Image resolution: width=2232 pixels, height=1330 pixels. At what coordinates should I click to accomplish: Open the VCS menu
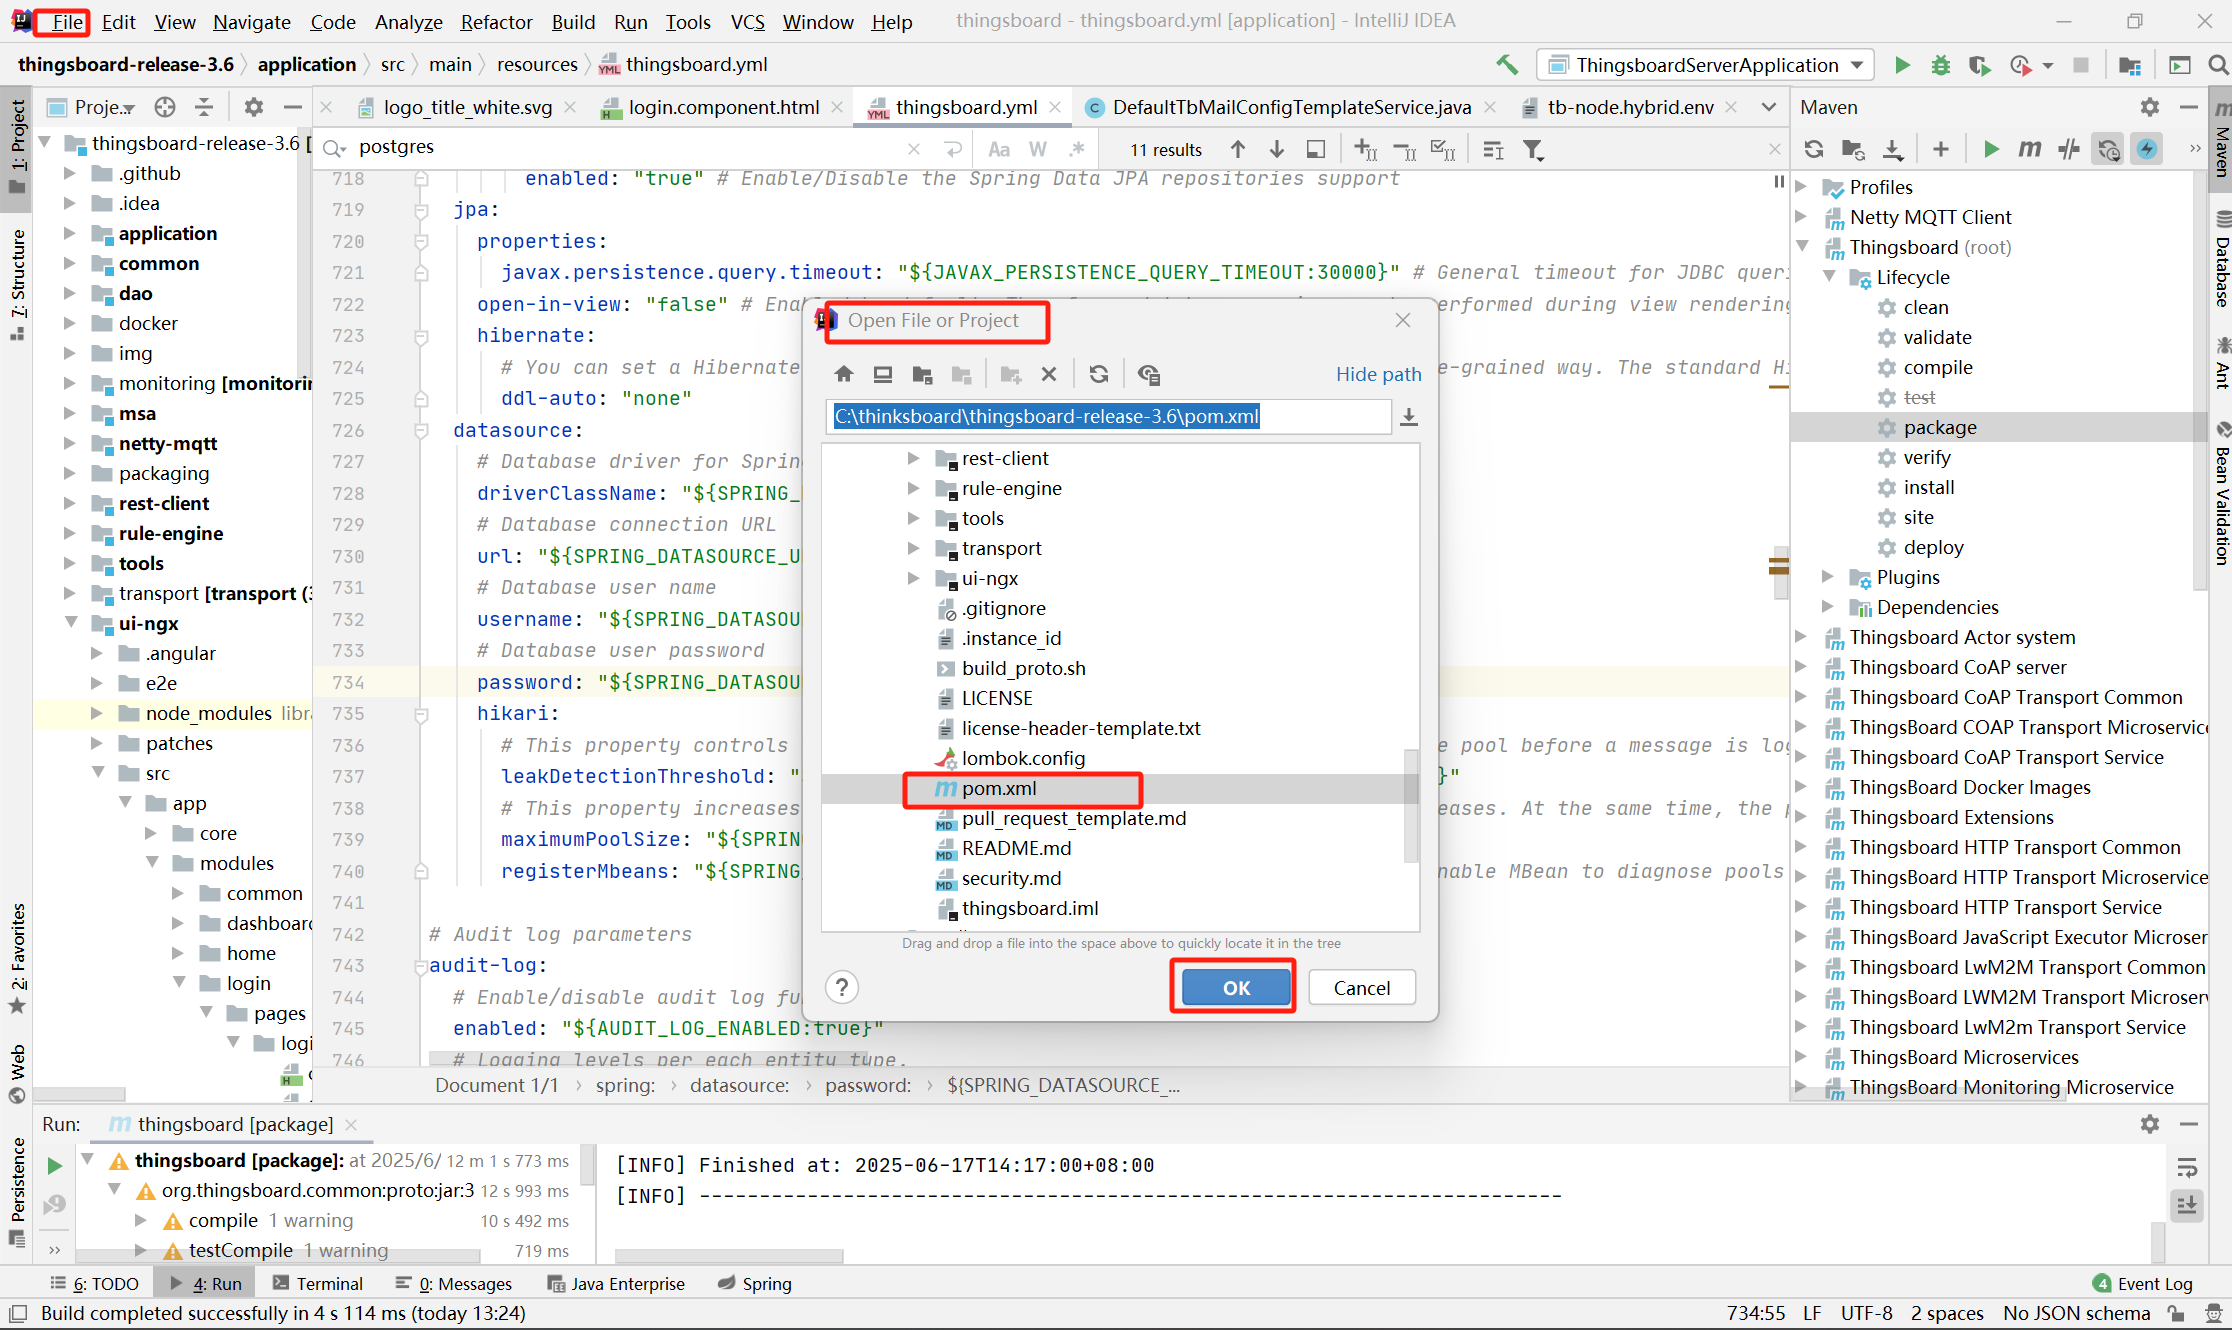tap(747, 22)
